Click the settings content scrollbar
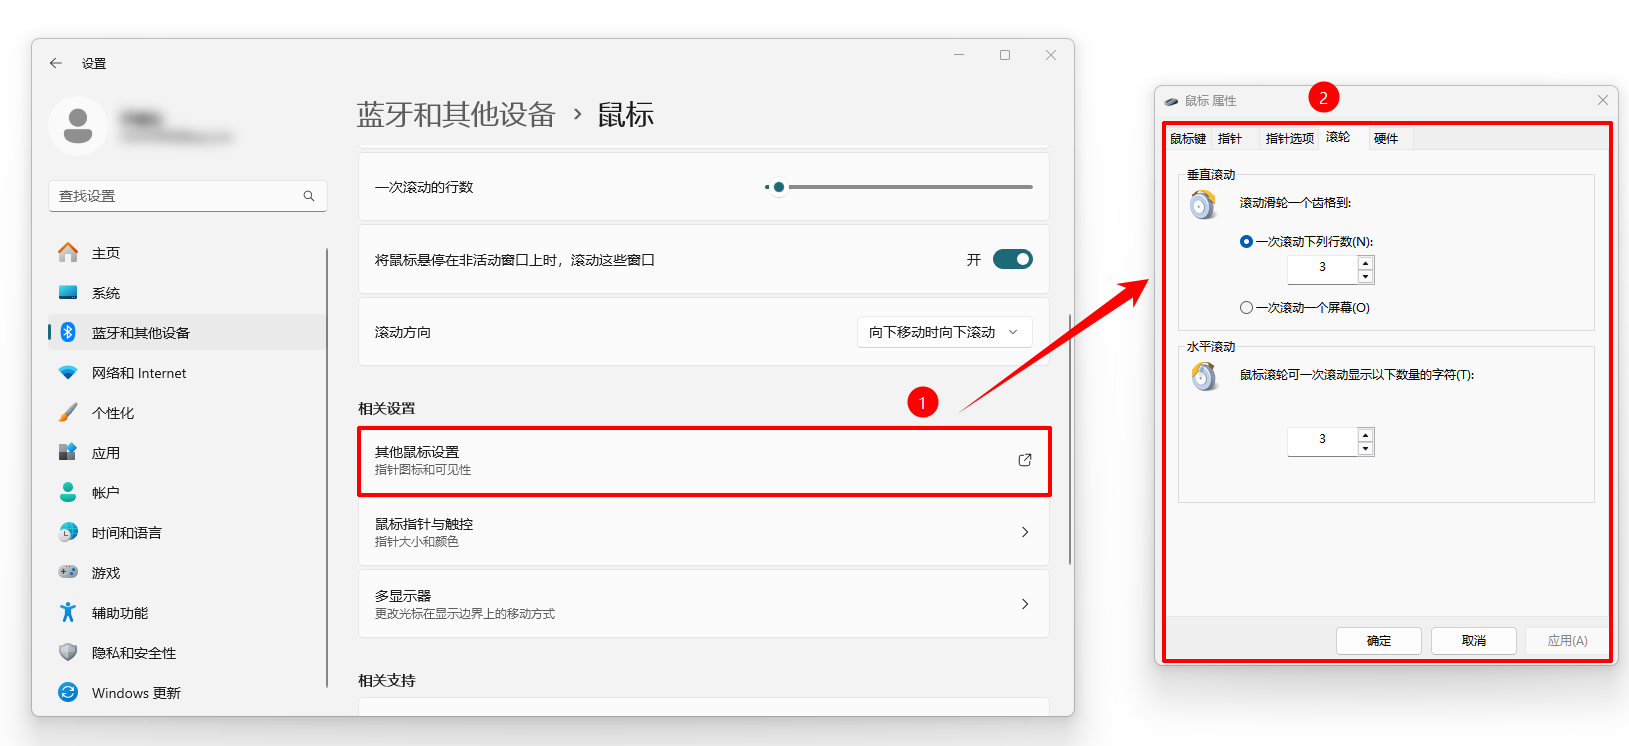1629x746 pixels. 1070,440
